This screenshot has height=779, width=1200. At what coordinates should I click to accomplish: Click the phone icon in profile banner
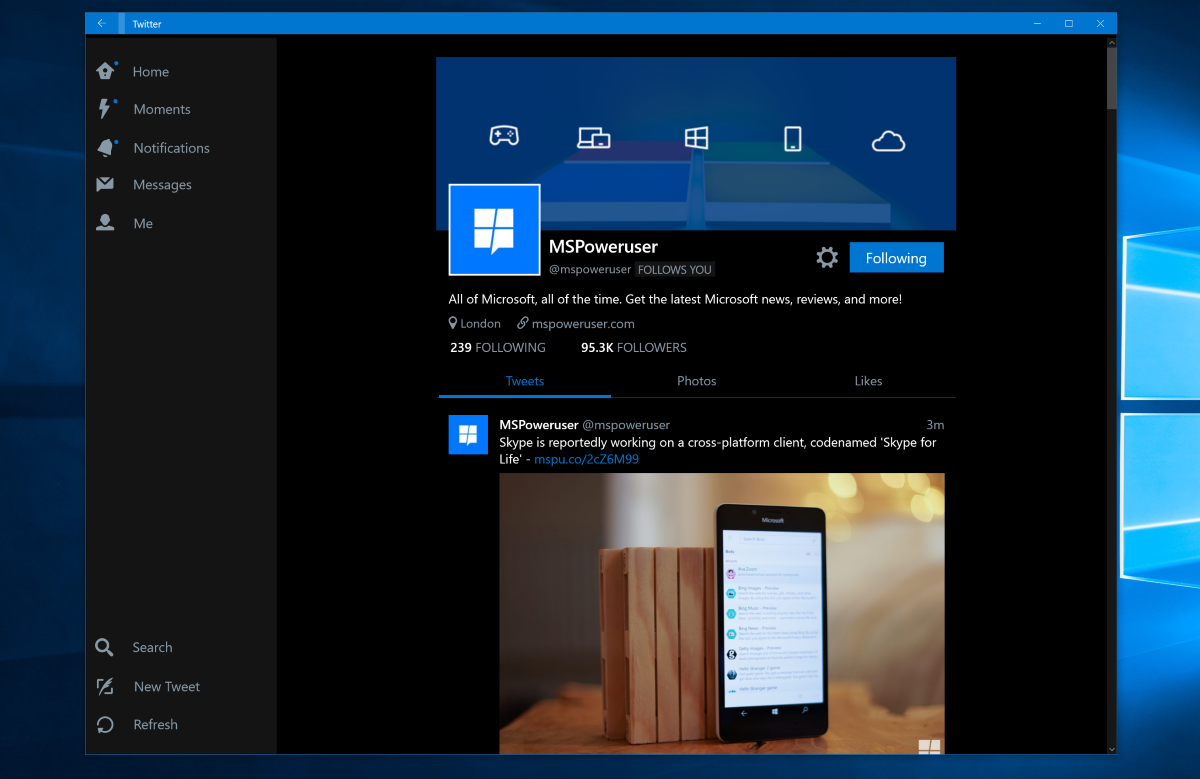pyautogui.click(x=793, y=138)
